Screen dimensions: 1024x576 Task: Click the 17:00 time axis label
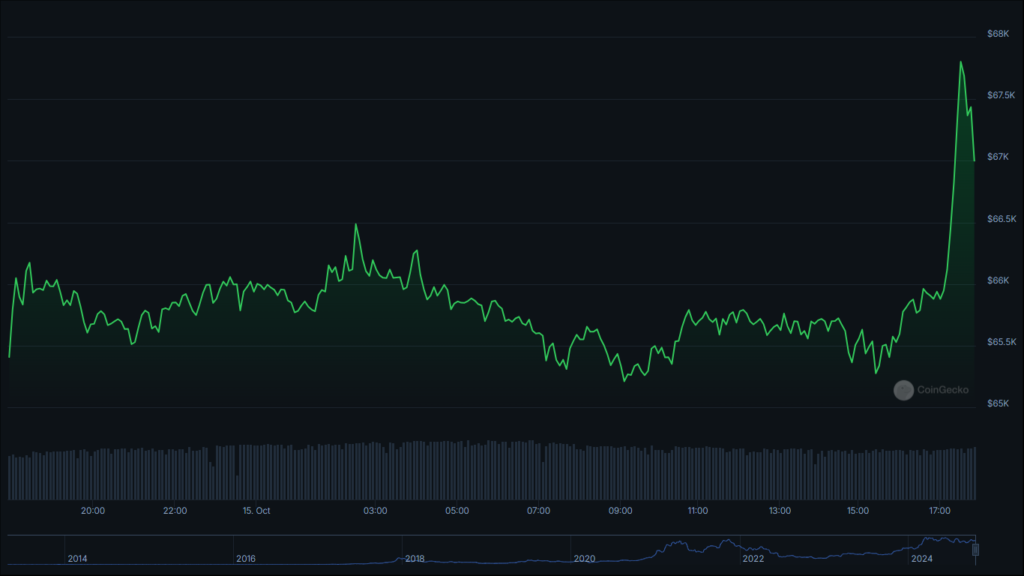coord(940,511)
